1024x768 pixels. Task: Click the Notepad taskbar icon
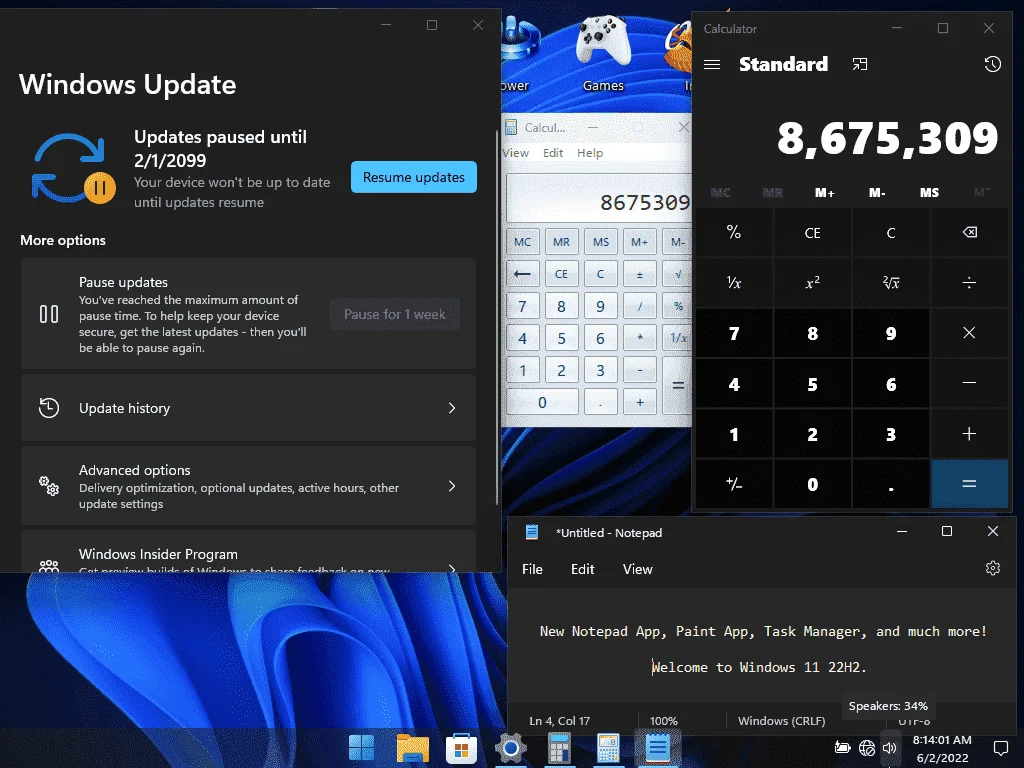click(658, 748)
